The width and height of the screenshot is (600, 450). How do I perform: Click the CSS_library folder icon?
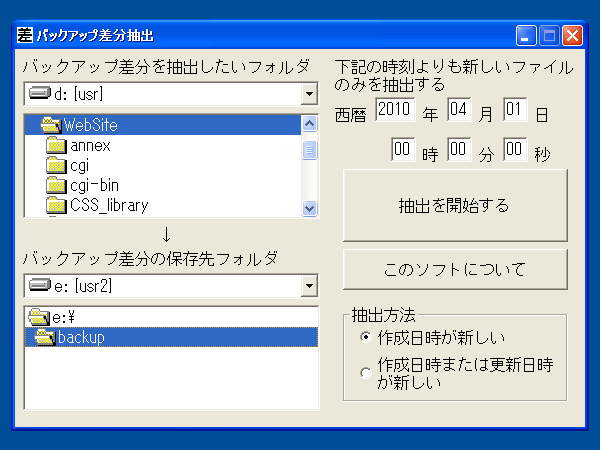[x=56, y=205]
